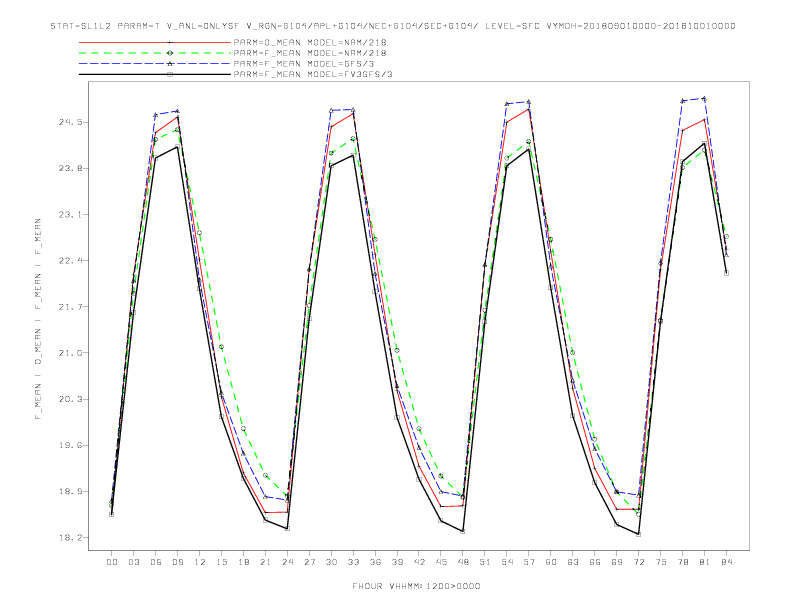The image size is (792, 612).
Task: Click x-axis tick label 51
Action: coord(485,562)
